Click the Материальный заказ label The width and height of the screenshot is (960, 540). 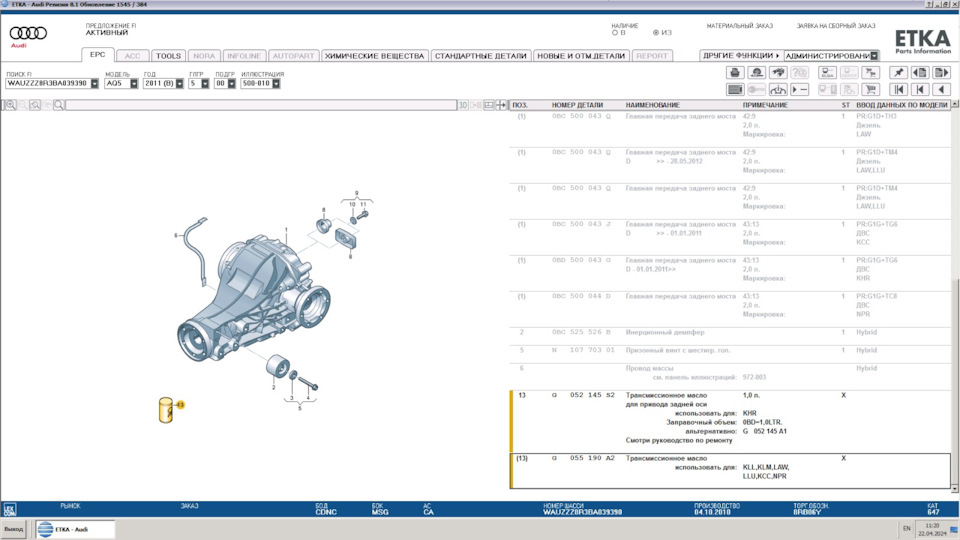[x=740, y=26]
